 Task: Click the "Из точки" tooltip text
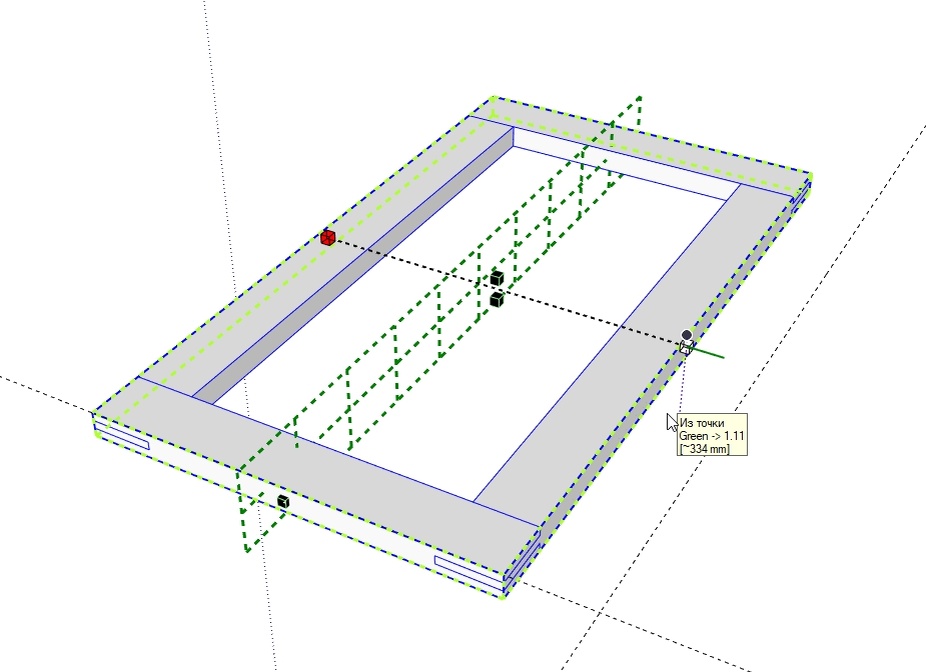coord(702,423)
